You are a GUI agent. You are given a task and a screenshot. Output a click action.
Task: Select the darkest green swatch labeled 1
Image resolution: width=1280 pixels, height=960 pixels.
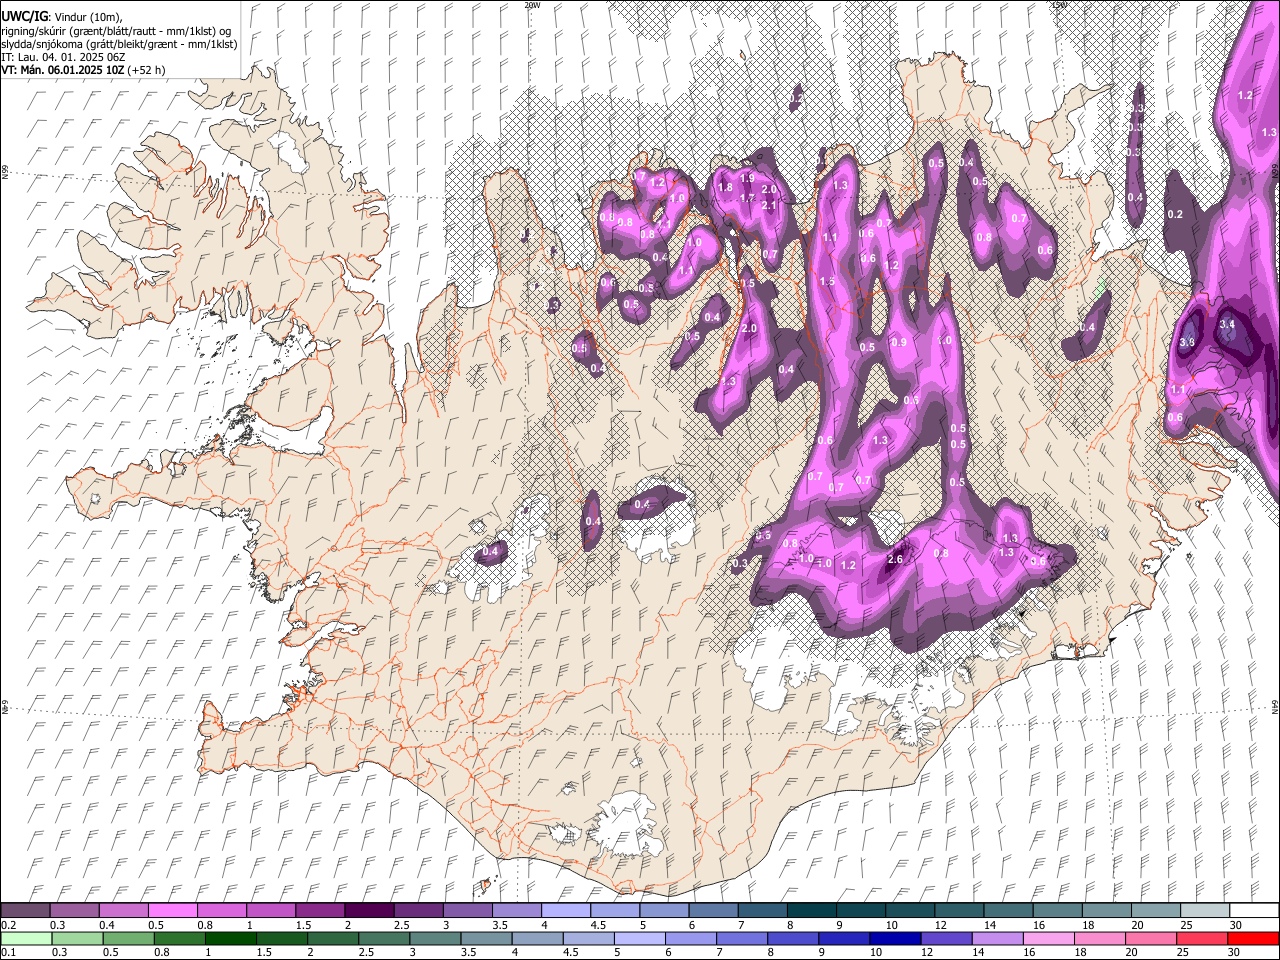[x=230, y=939]
